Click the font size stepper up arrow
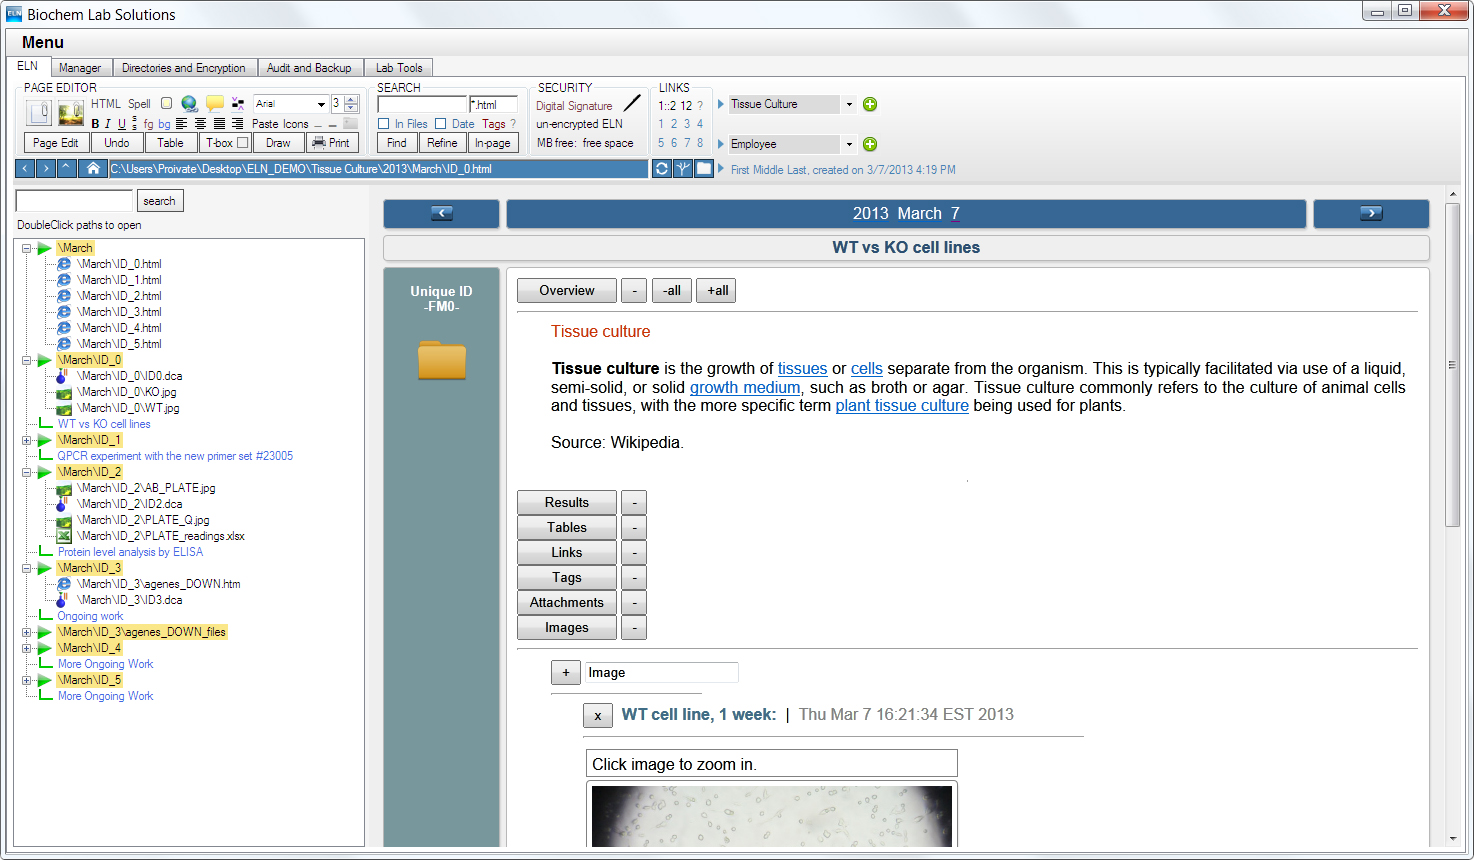 (351, 100)
